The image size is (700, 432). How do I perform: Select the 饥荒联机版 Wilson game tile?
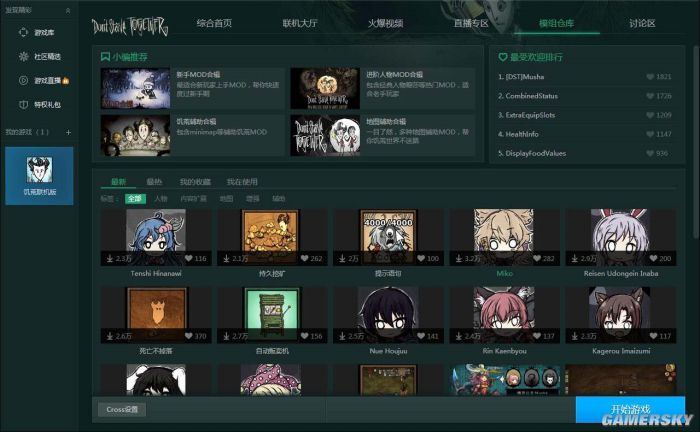39,176
